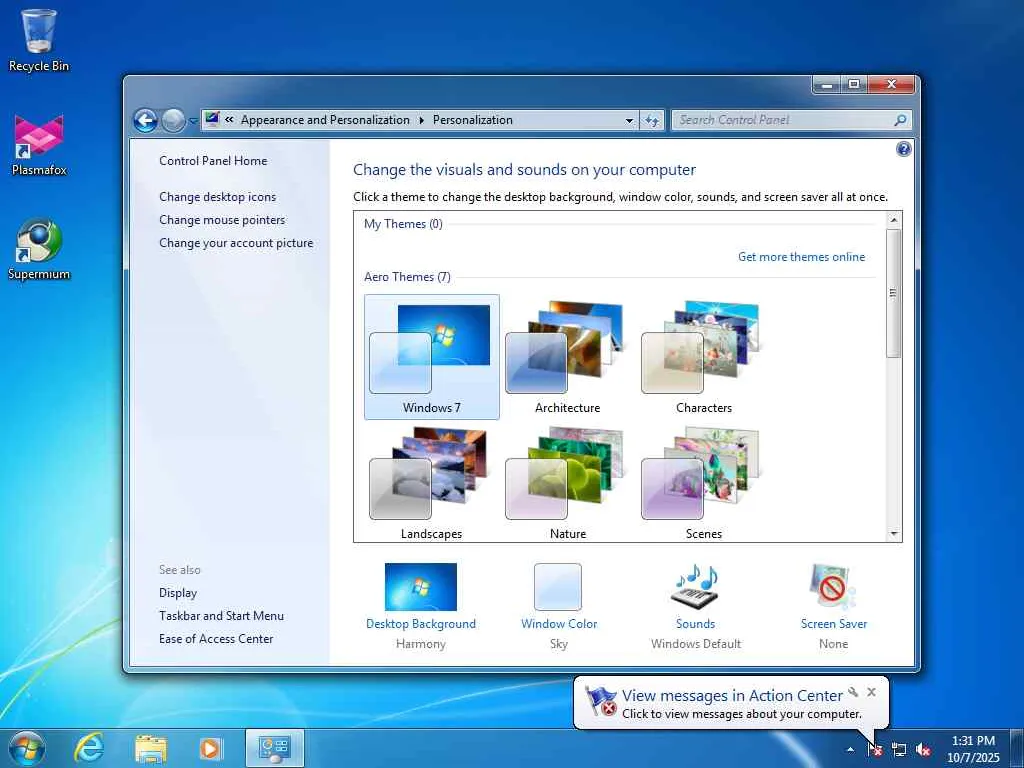Viewport: 1024px width, 768px height.
Task: Go back with the blue Back arrow
Action: [146, 120]
